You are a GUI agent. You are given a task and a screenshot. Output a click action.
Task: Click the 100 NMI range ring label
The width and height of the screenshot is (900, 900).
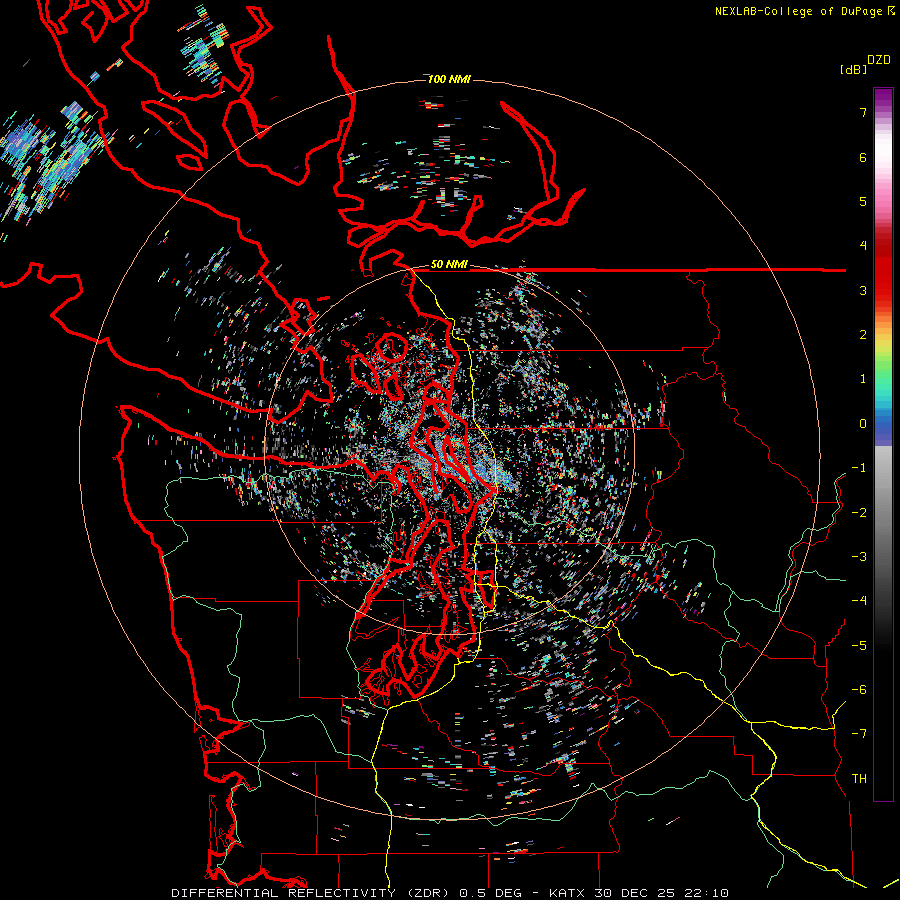click(x=449, y=79)
